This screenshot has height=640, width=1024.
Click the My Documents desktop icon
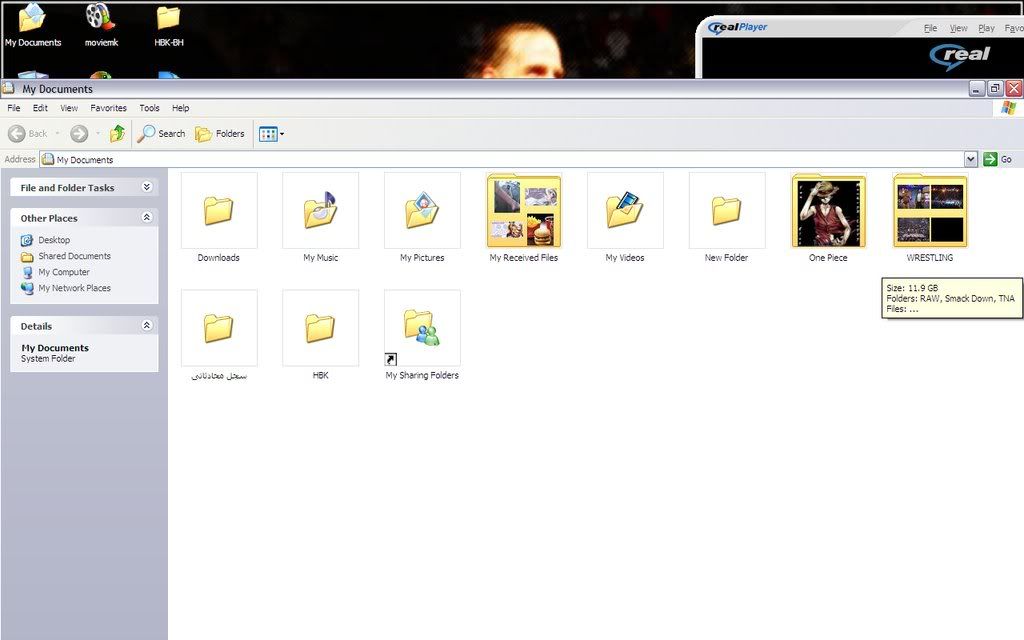[x=33, y=26]
